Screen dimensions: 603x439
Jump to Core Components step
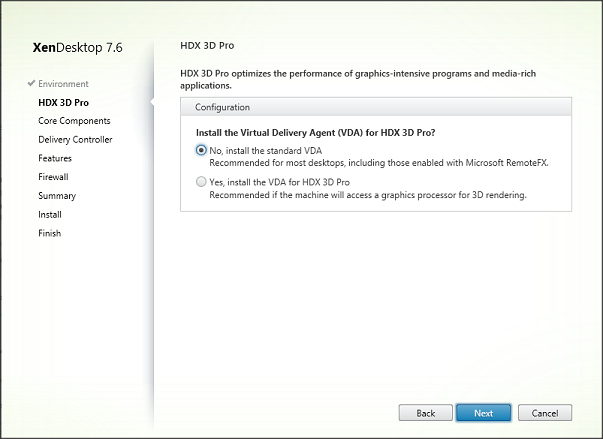click(x=74, y=121)
